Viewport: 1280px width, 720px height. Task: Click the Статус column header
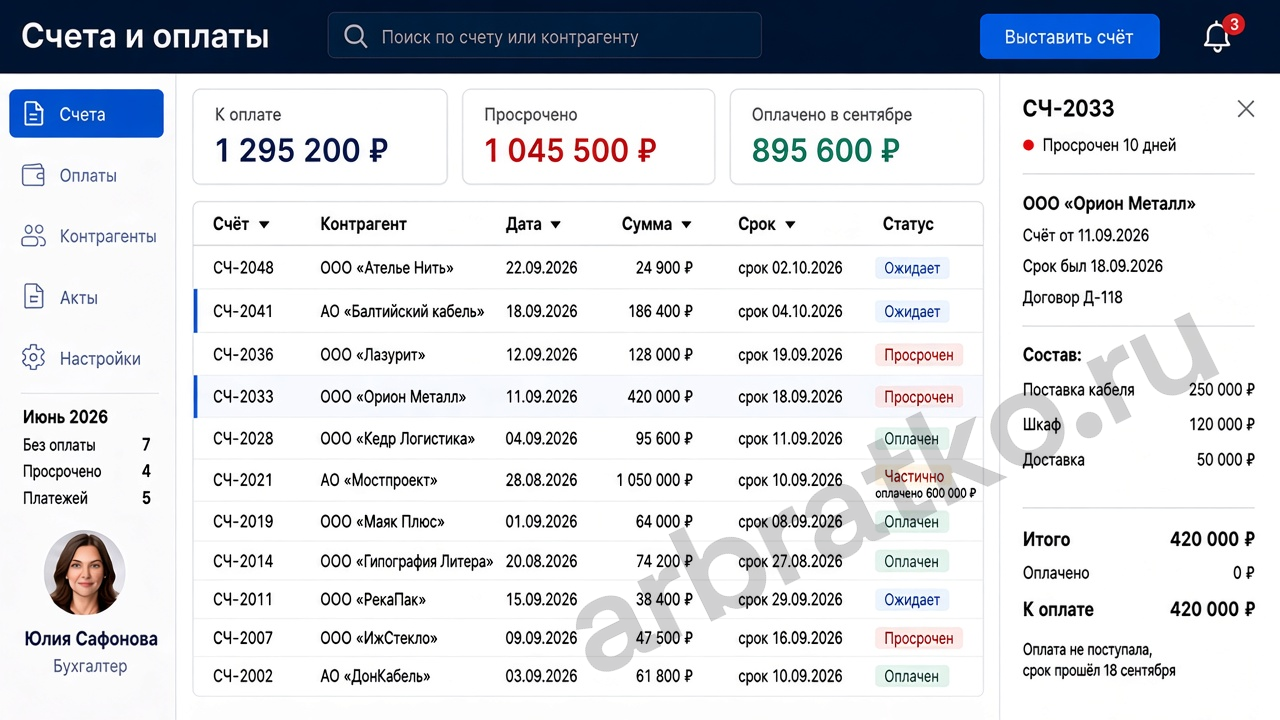point(908,224)
